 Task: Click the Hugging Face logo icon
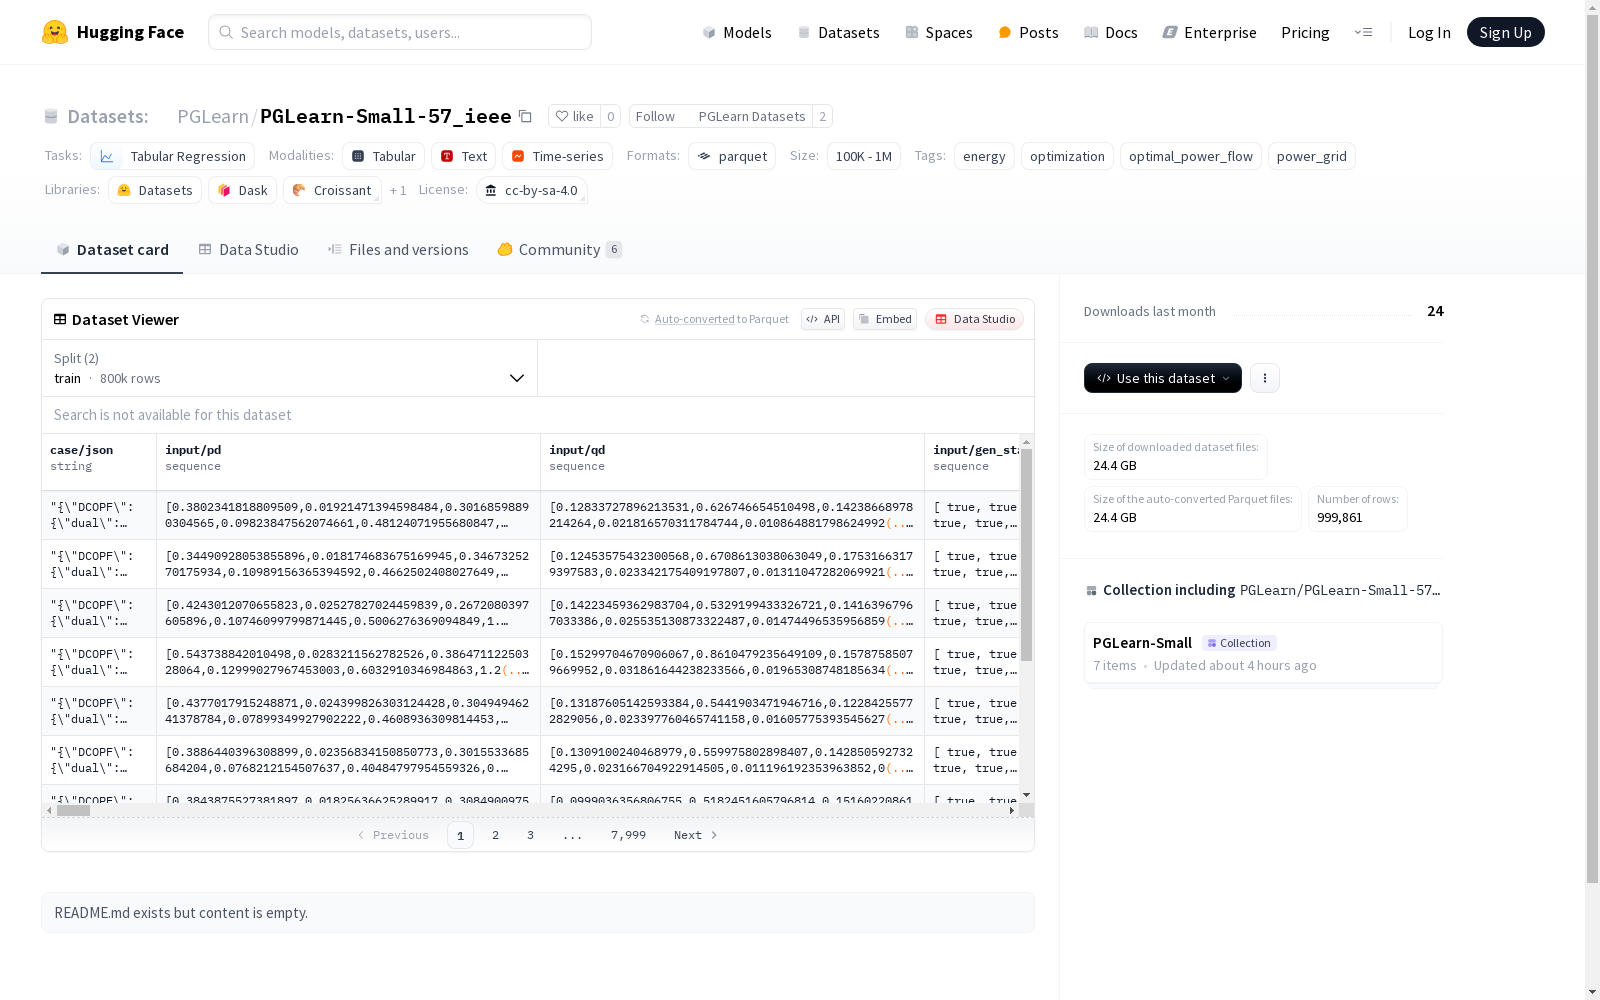click(x=55, y=32)
